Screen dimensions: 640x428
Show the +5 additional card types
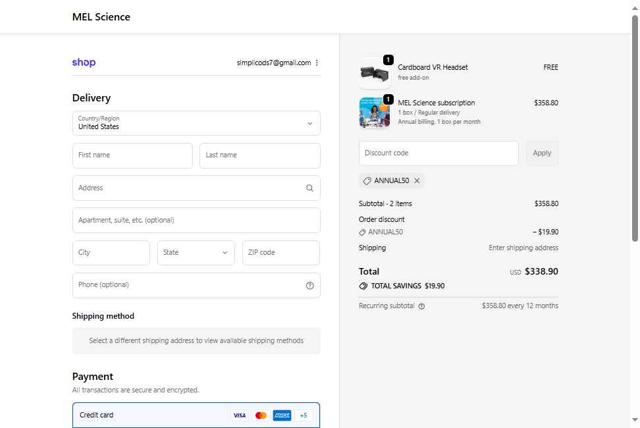click(303, 415)
